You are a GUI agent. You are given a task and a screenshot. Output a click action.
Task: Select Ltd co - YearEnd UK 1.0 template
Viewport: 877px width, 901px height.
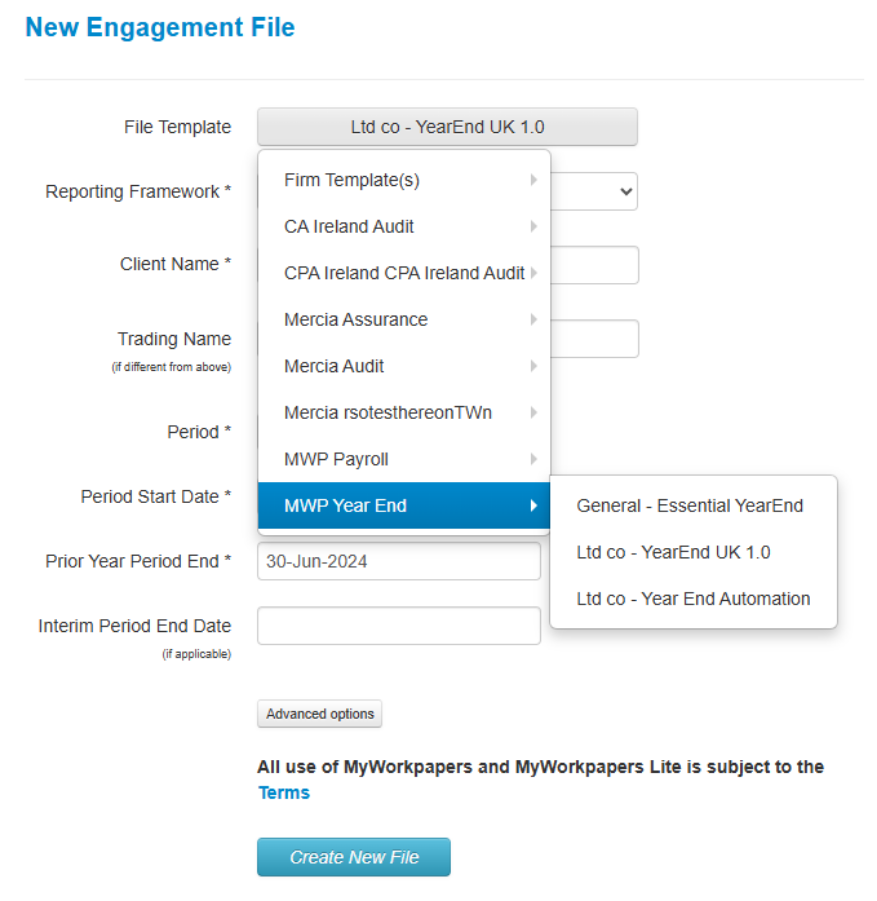(x=673, y=552)
